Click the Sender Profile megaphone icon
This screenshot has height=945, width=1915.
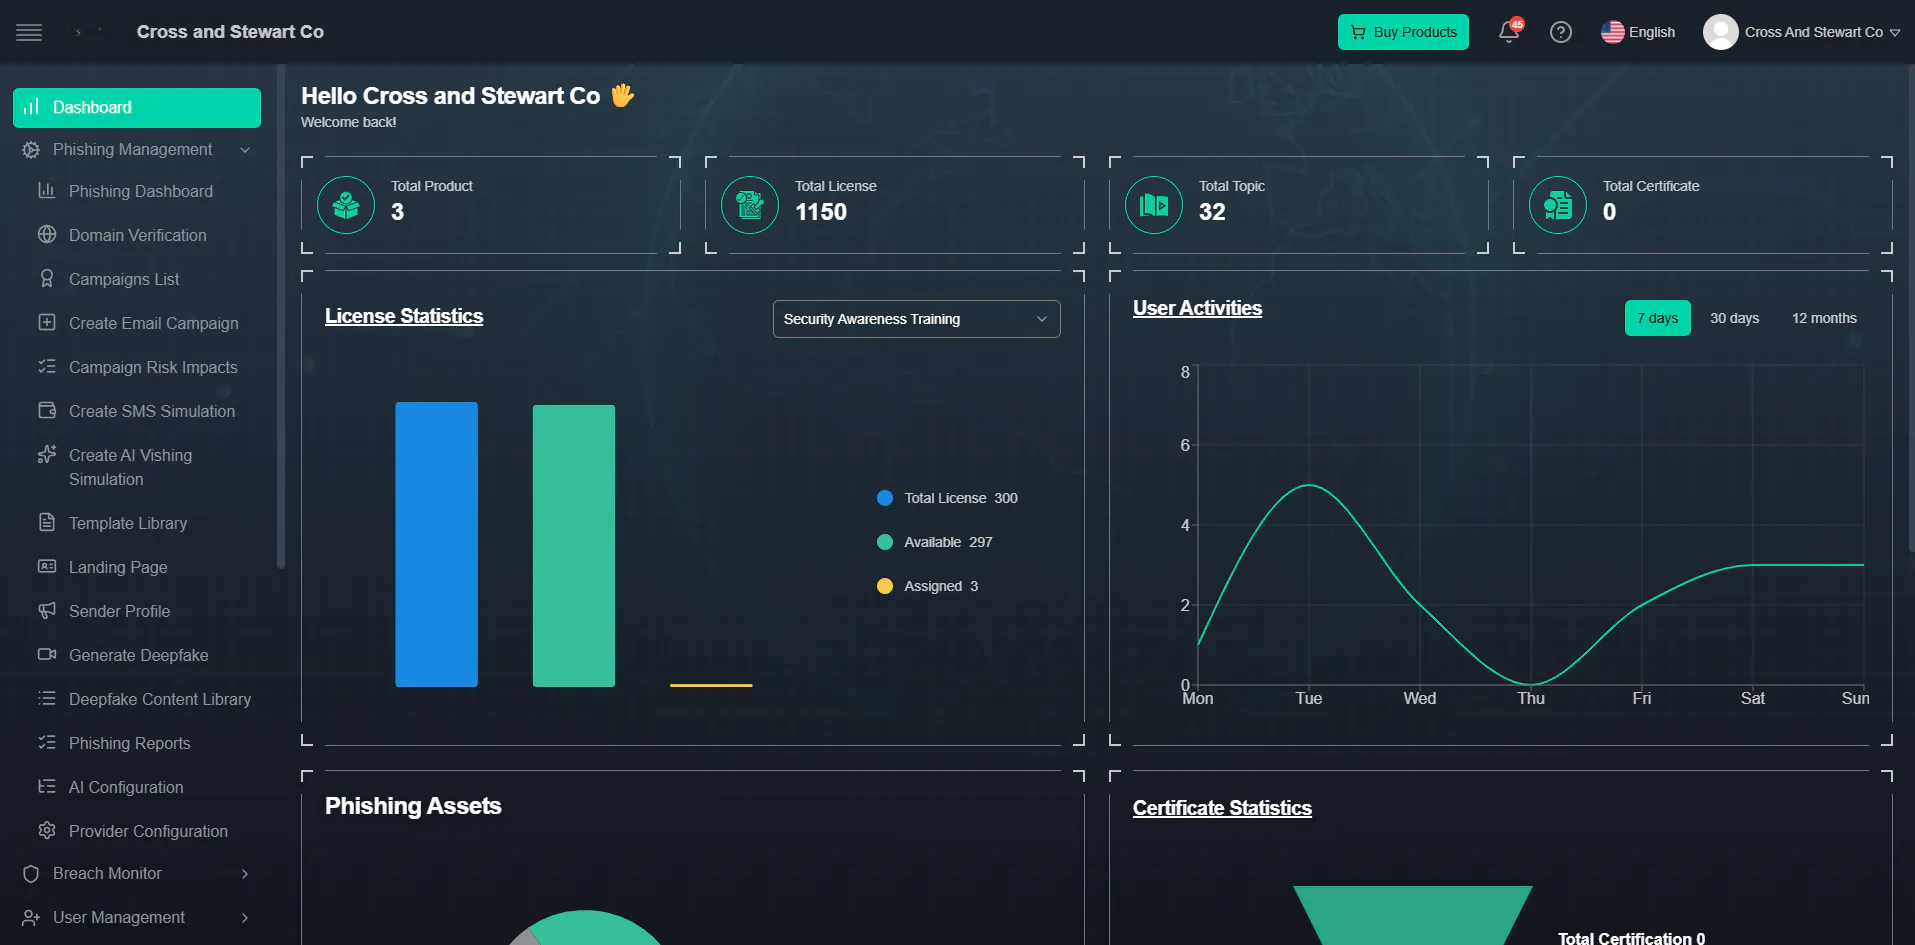pyautogui.click(x=47, y=611)
